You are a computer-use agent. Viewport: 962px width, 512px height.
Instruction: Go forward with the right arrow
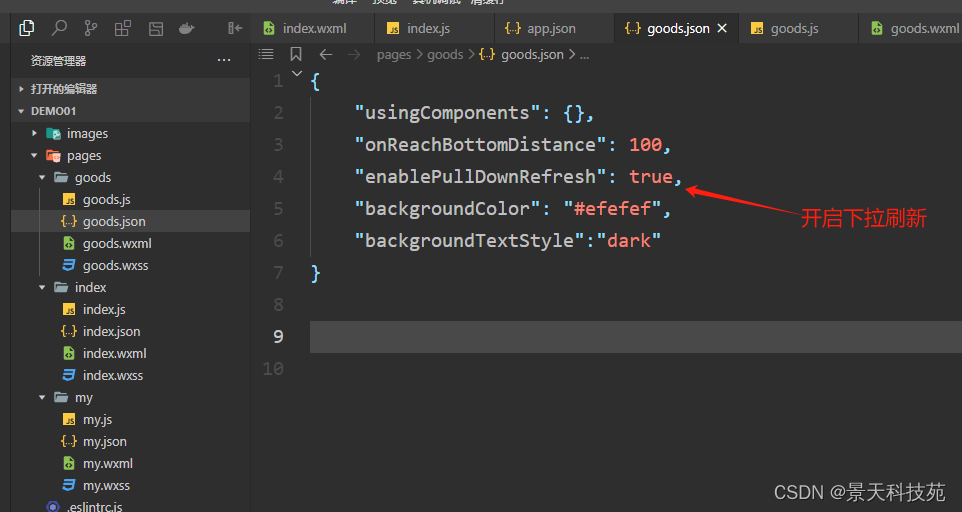(x=354, y=55)
